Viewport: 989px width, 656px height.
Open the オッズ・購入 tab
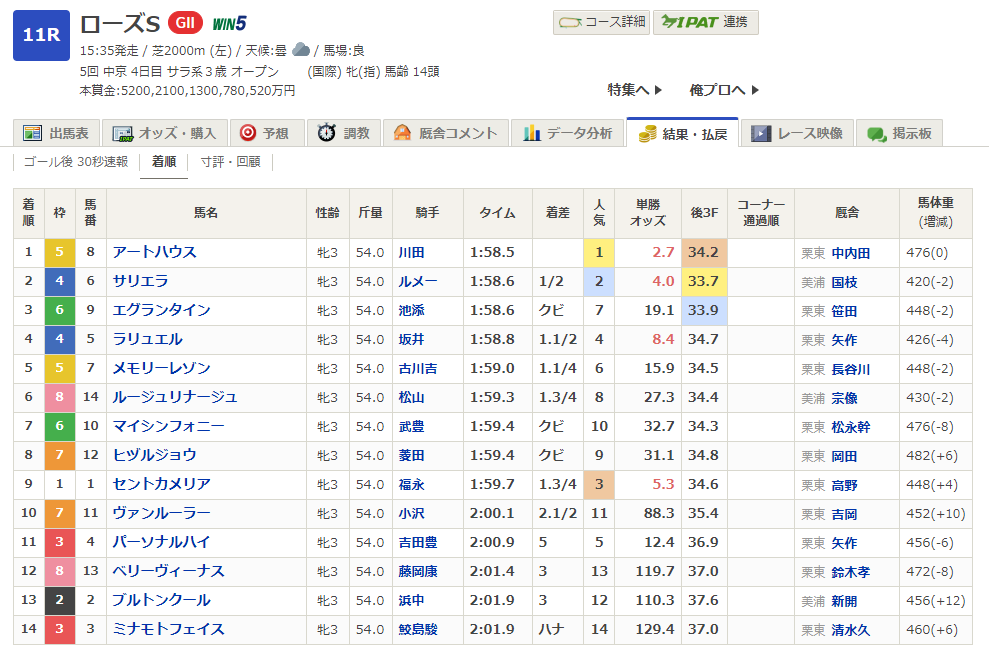[x=165, y=133]
